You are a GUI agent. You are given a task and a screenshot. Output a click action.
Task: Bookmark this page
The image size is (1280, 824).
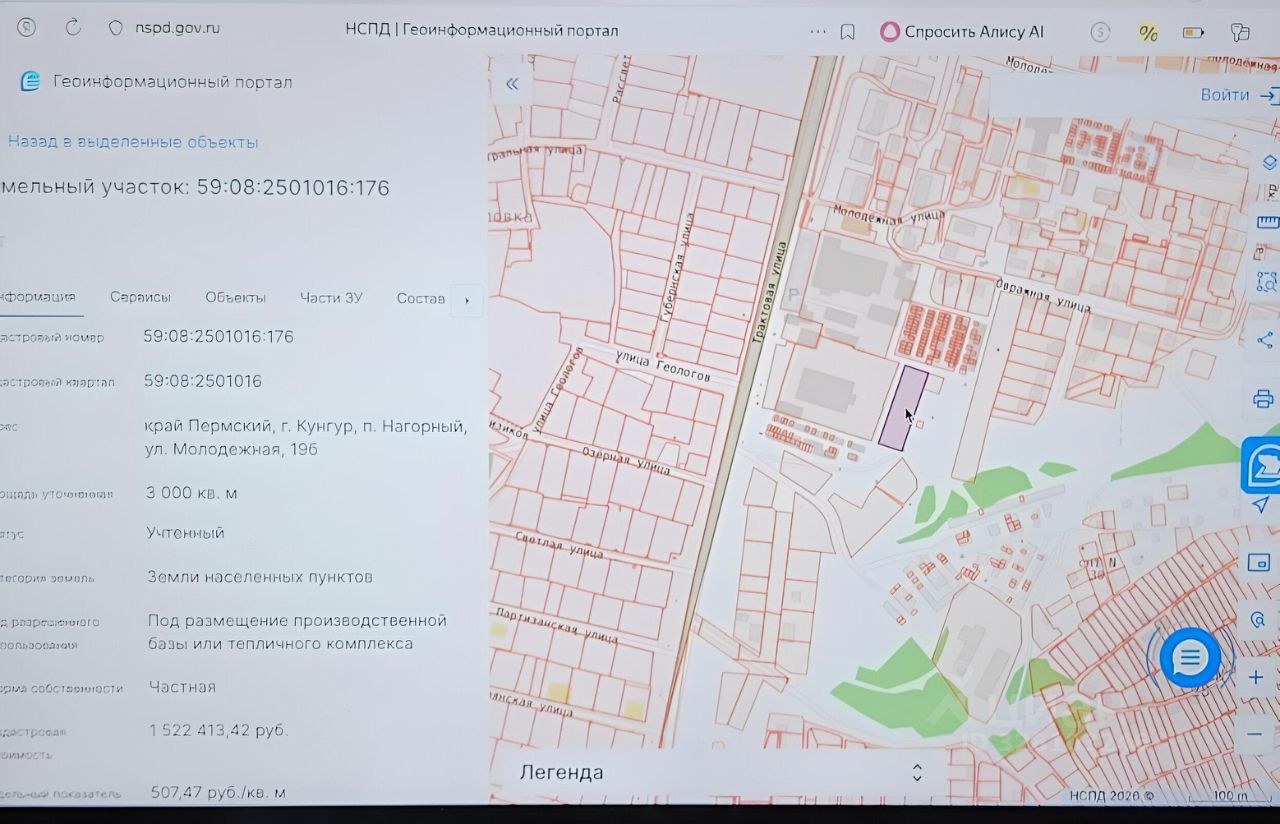(x=848, y=32)
